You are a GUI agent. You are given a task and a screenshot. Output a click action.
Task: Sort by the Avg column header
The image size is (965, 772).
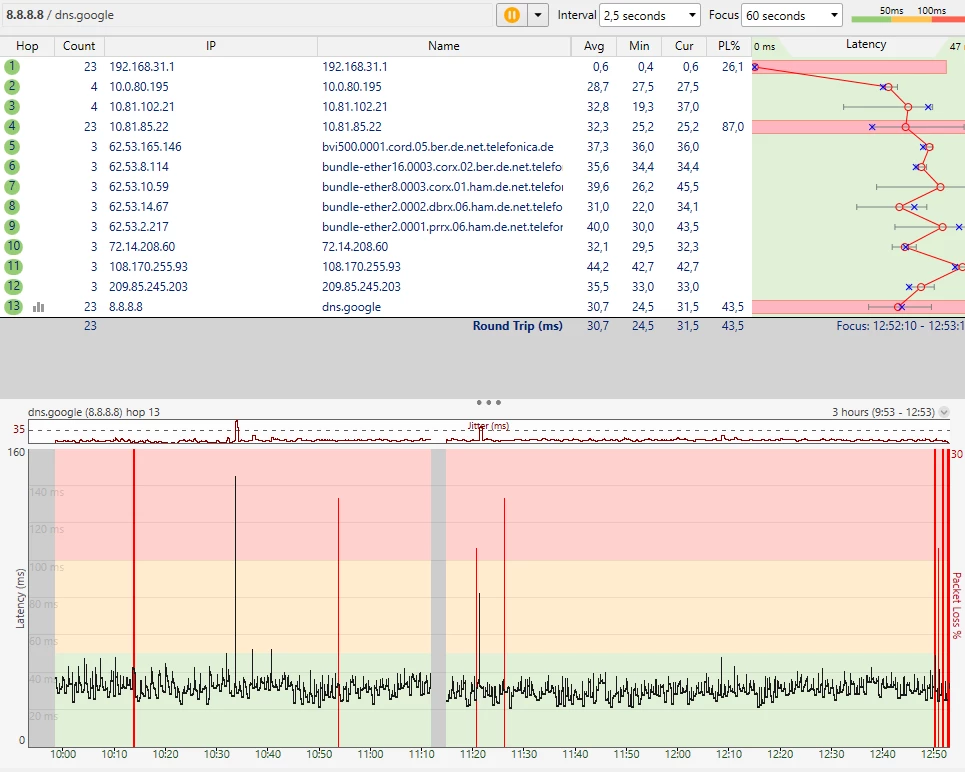(594, 46)
